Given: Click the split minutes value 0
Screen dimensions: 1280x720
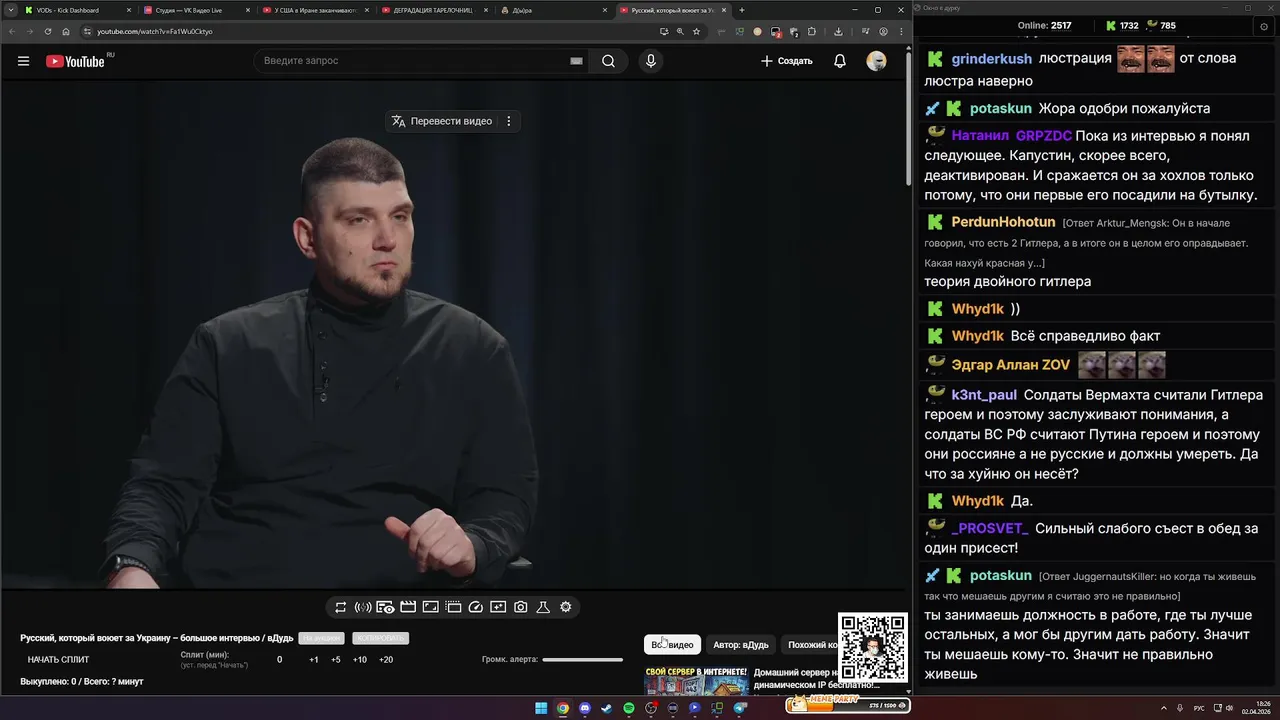Looking at the screenshot, I should click(x=279, y=659).
